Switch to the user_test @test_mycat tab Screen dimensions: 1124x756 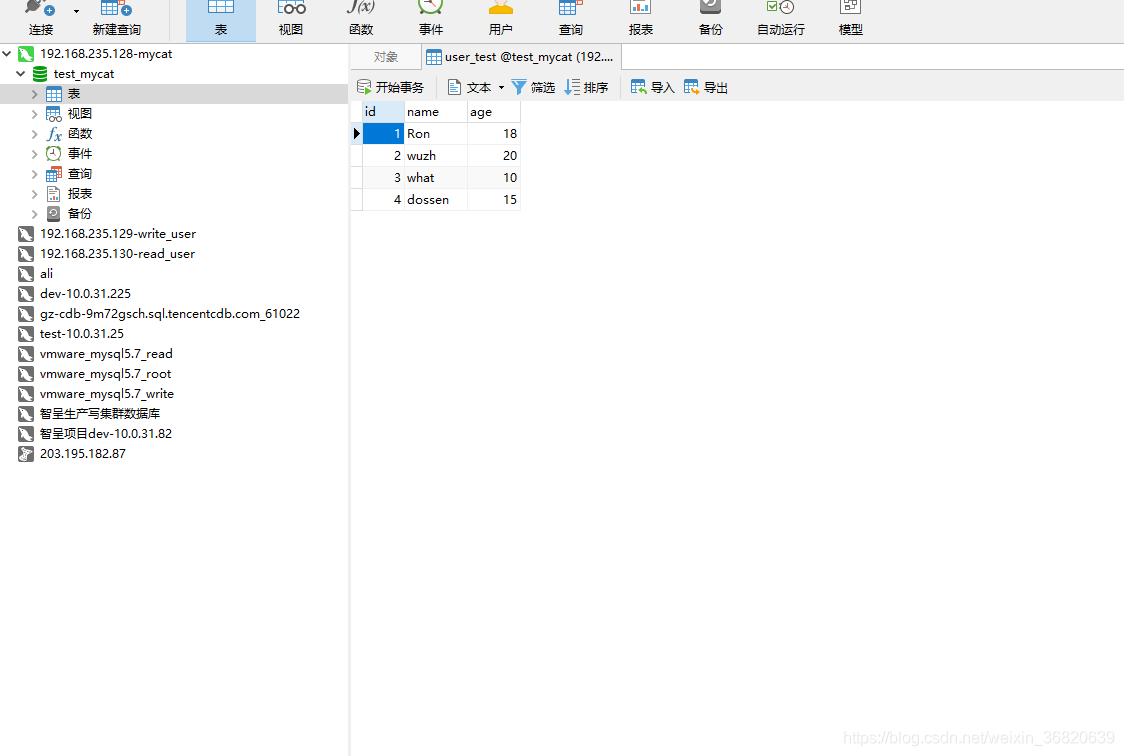click(521, 57)
